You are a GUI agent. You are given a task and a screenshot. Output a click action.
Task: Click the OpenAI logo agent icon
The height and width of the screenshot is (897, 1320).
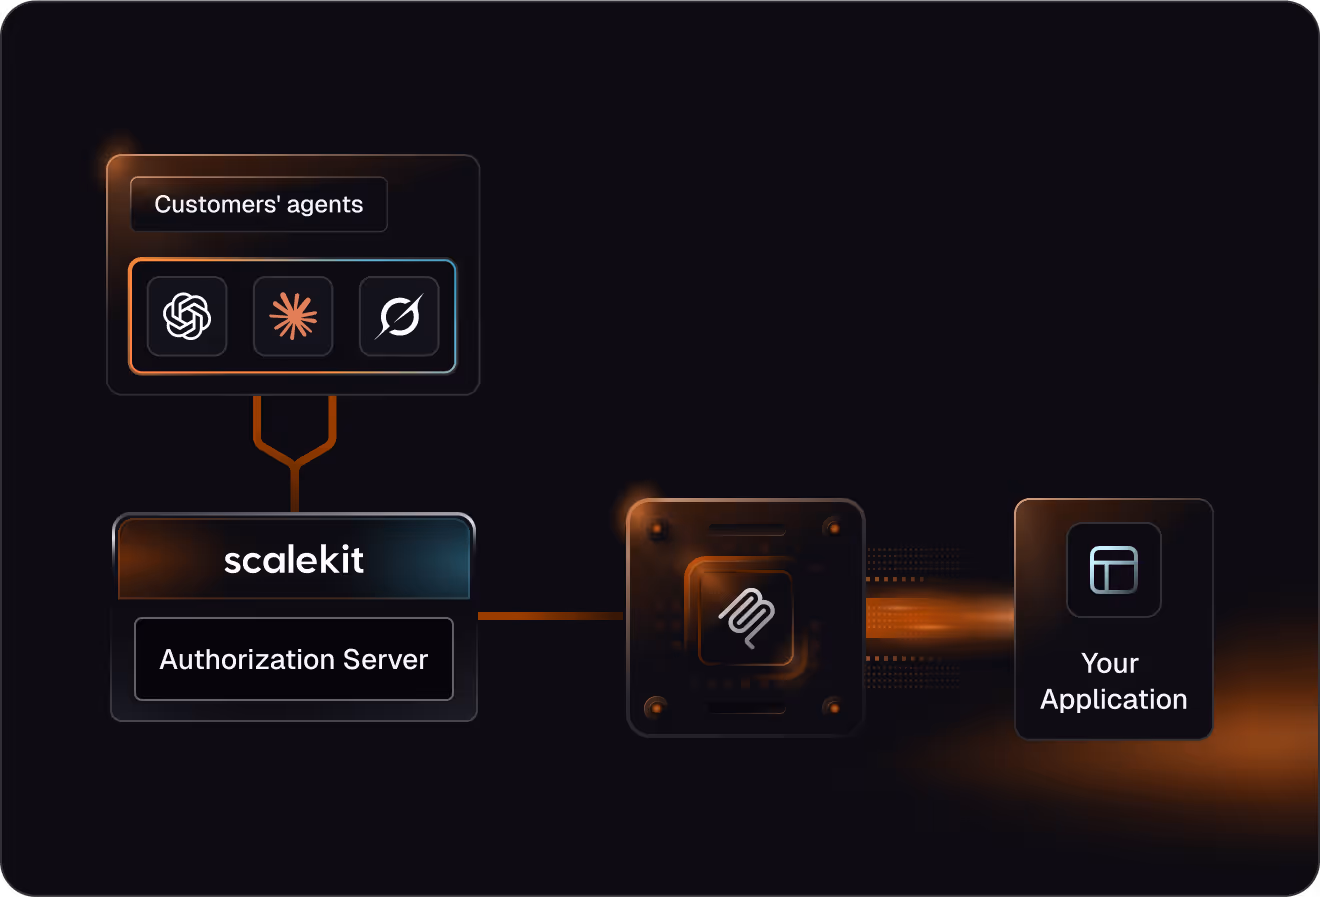187,316
